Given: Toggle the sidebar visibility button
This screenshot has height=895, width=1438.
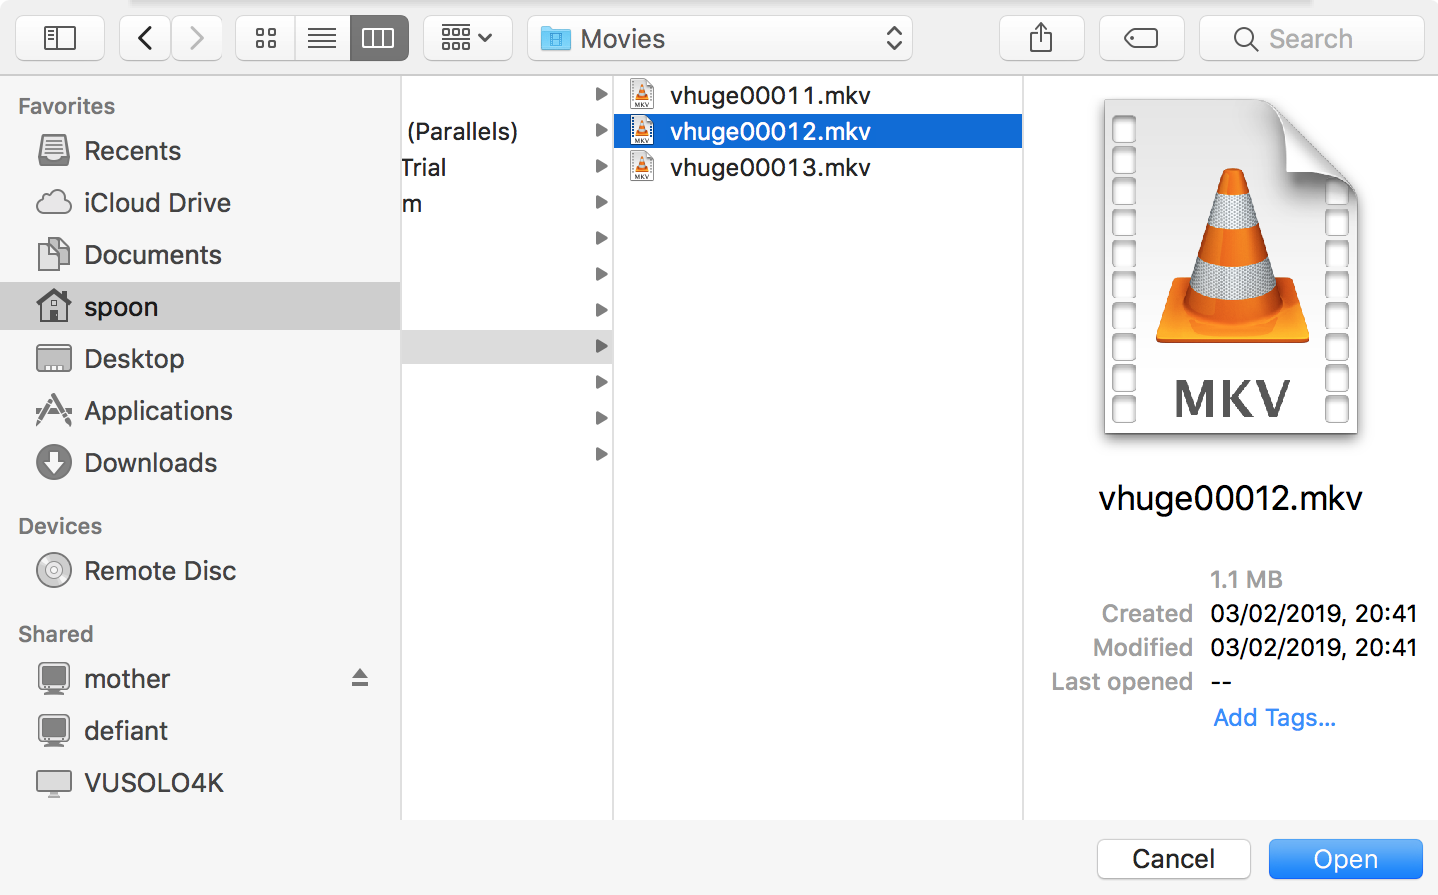Looking at the screenshot, I should coord(60,39).
